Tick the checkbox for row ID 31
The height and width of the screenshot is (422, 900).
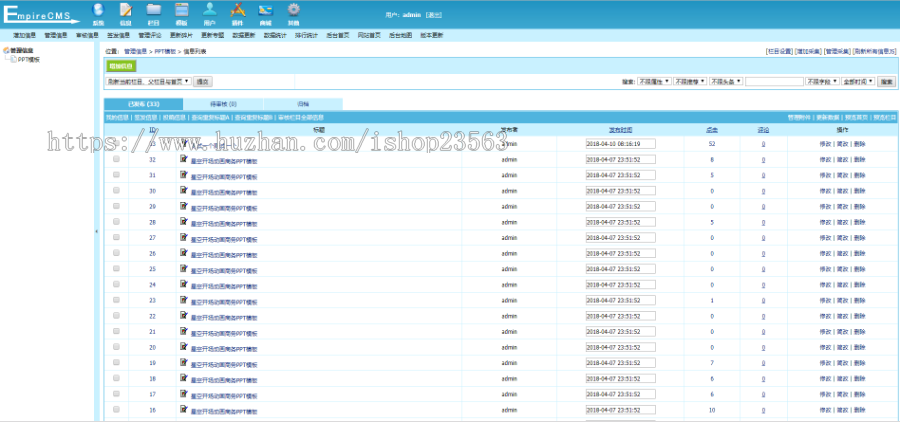[x=117, y=175]
